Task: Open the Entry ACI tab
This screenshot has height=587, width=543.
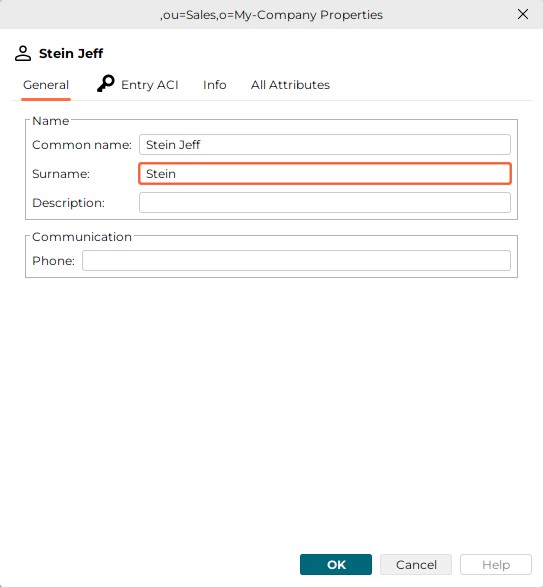Action: tap(137, 84)
